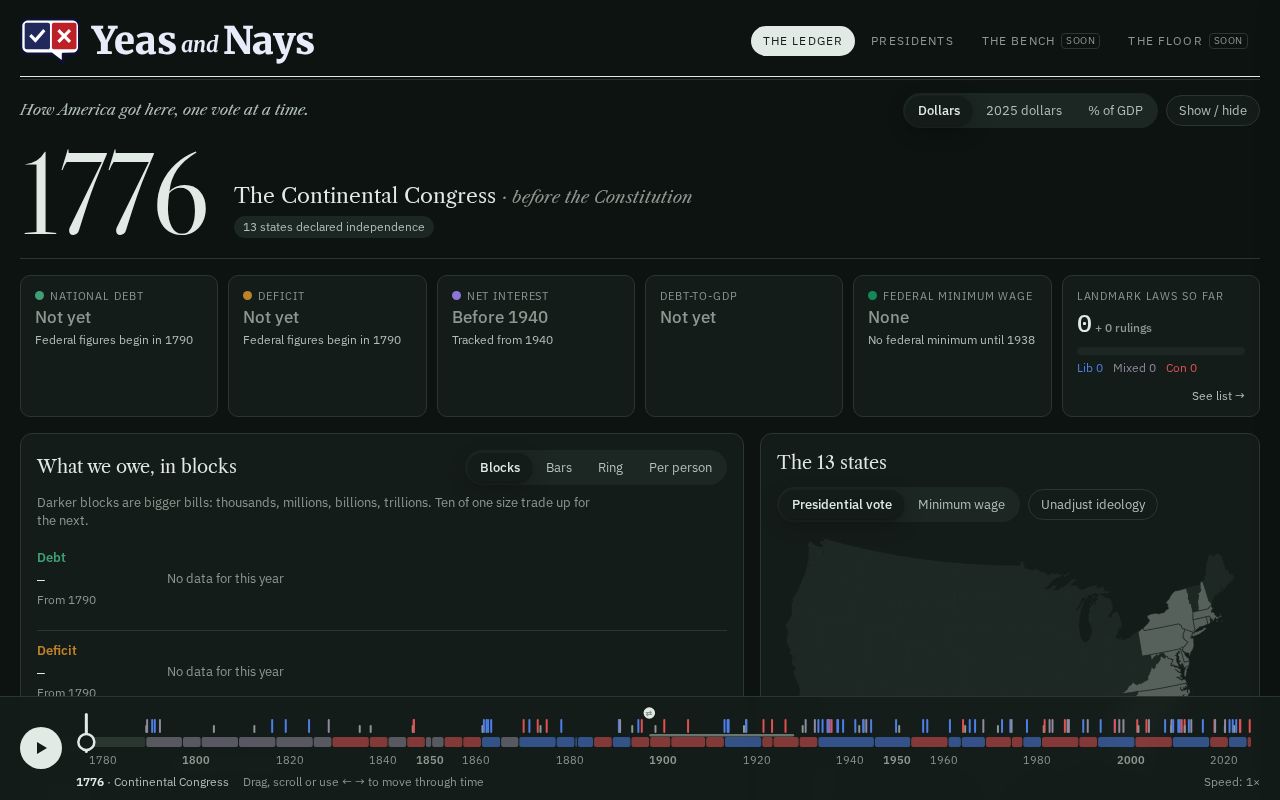
Task: Select the Dollars unit option
Action: point(939,110)
